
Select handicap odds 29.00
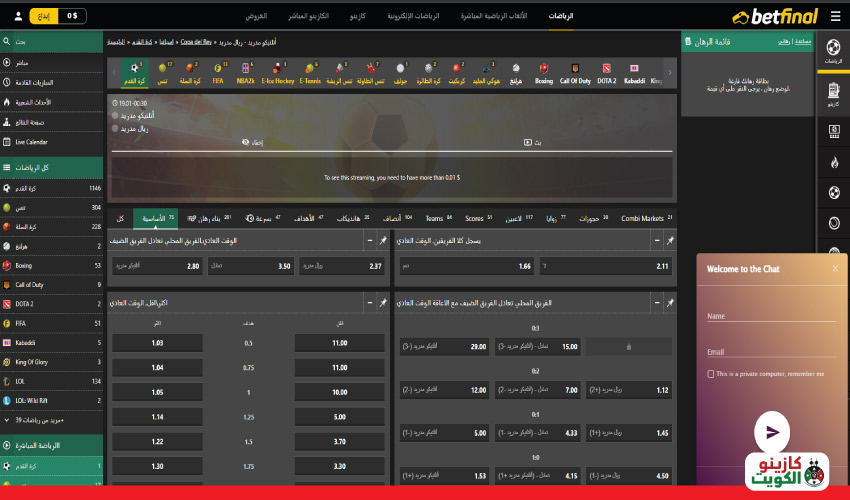[x=444, y=347]
